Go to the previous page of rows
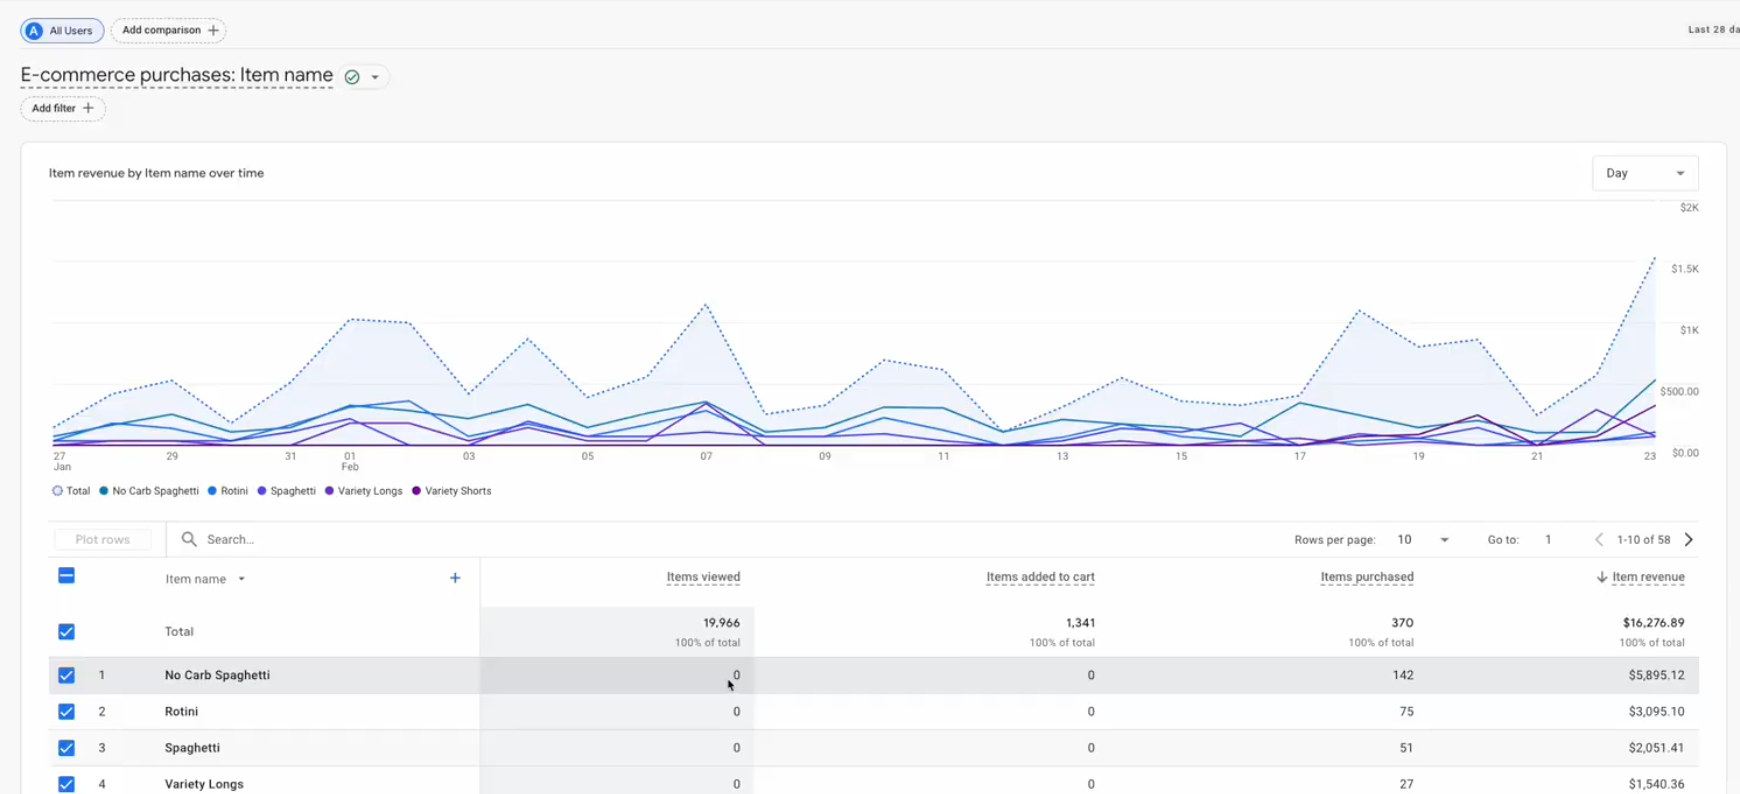This screenshot has height=794, width=1740. point(1599,539)
